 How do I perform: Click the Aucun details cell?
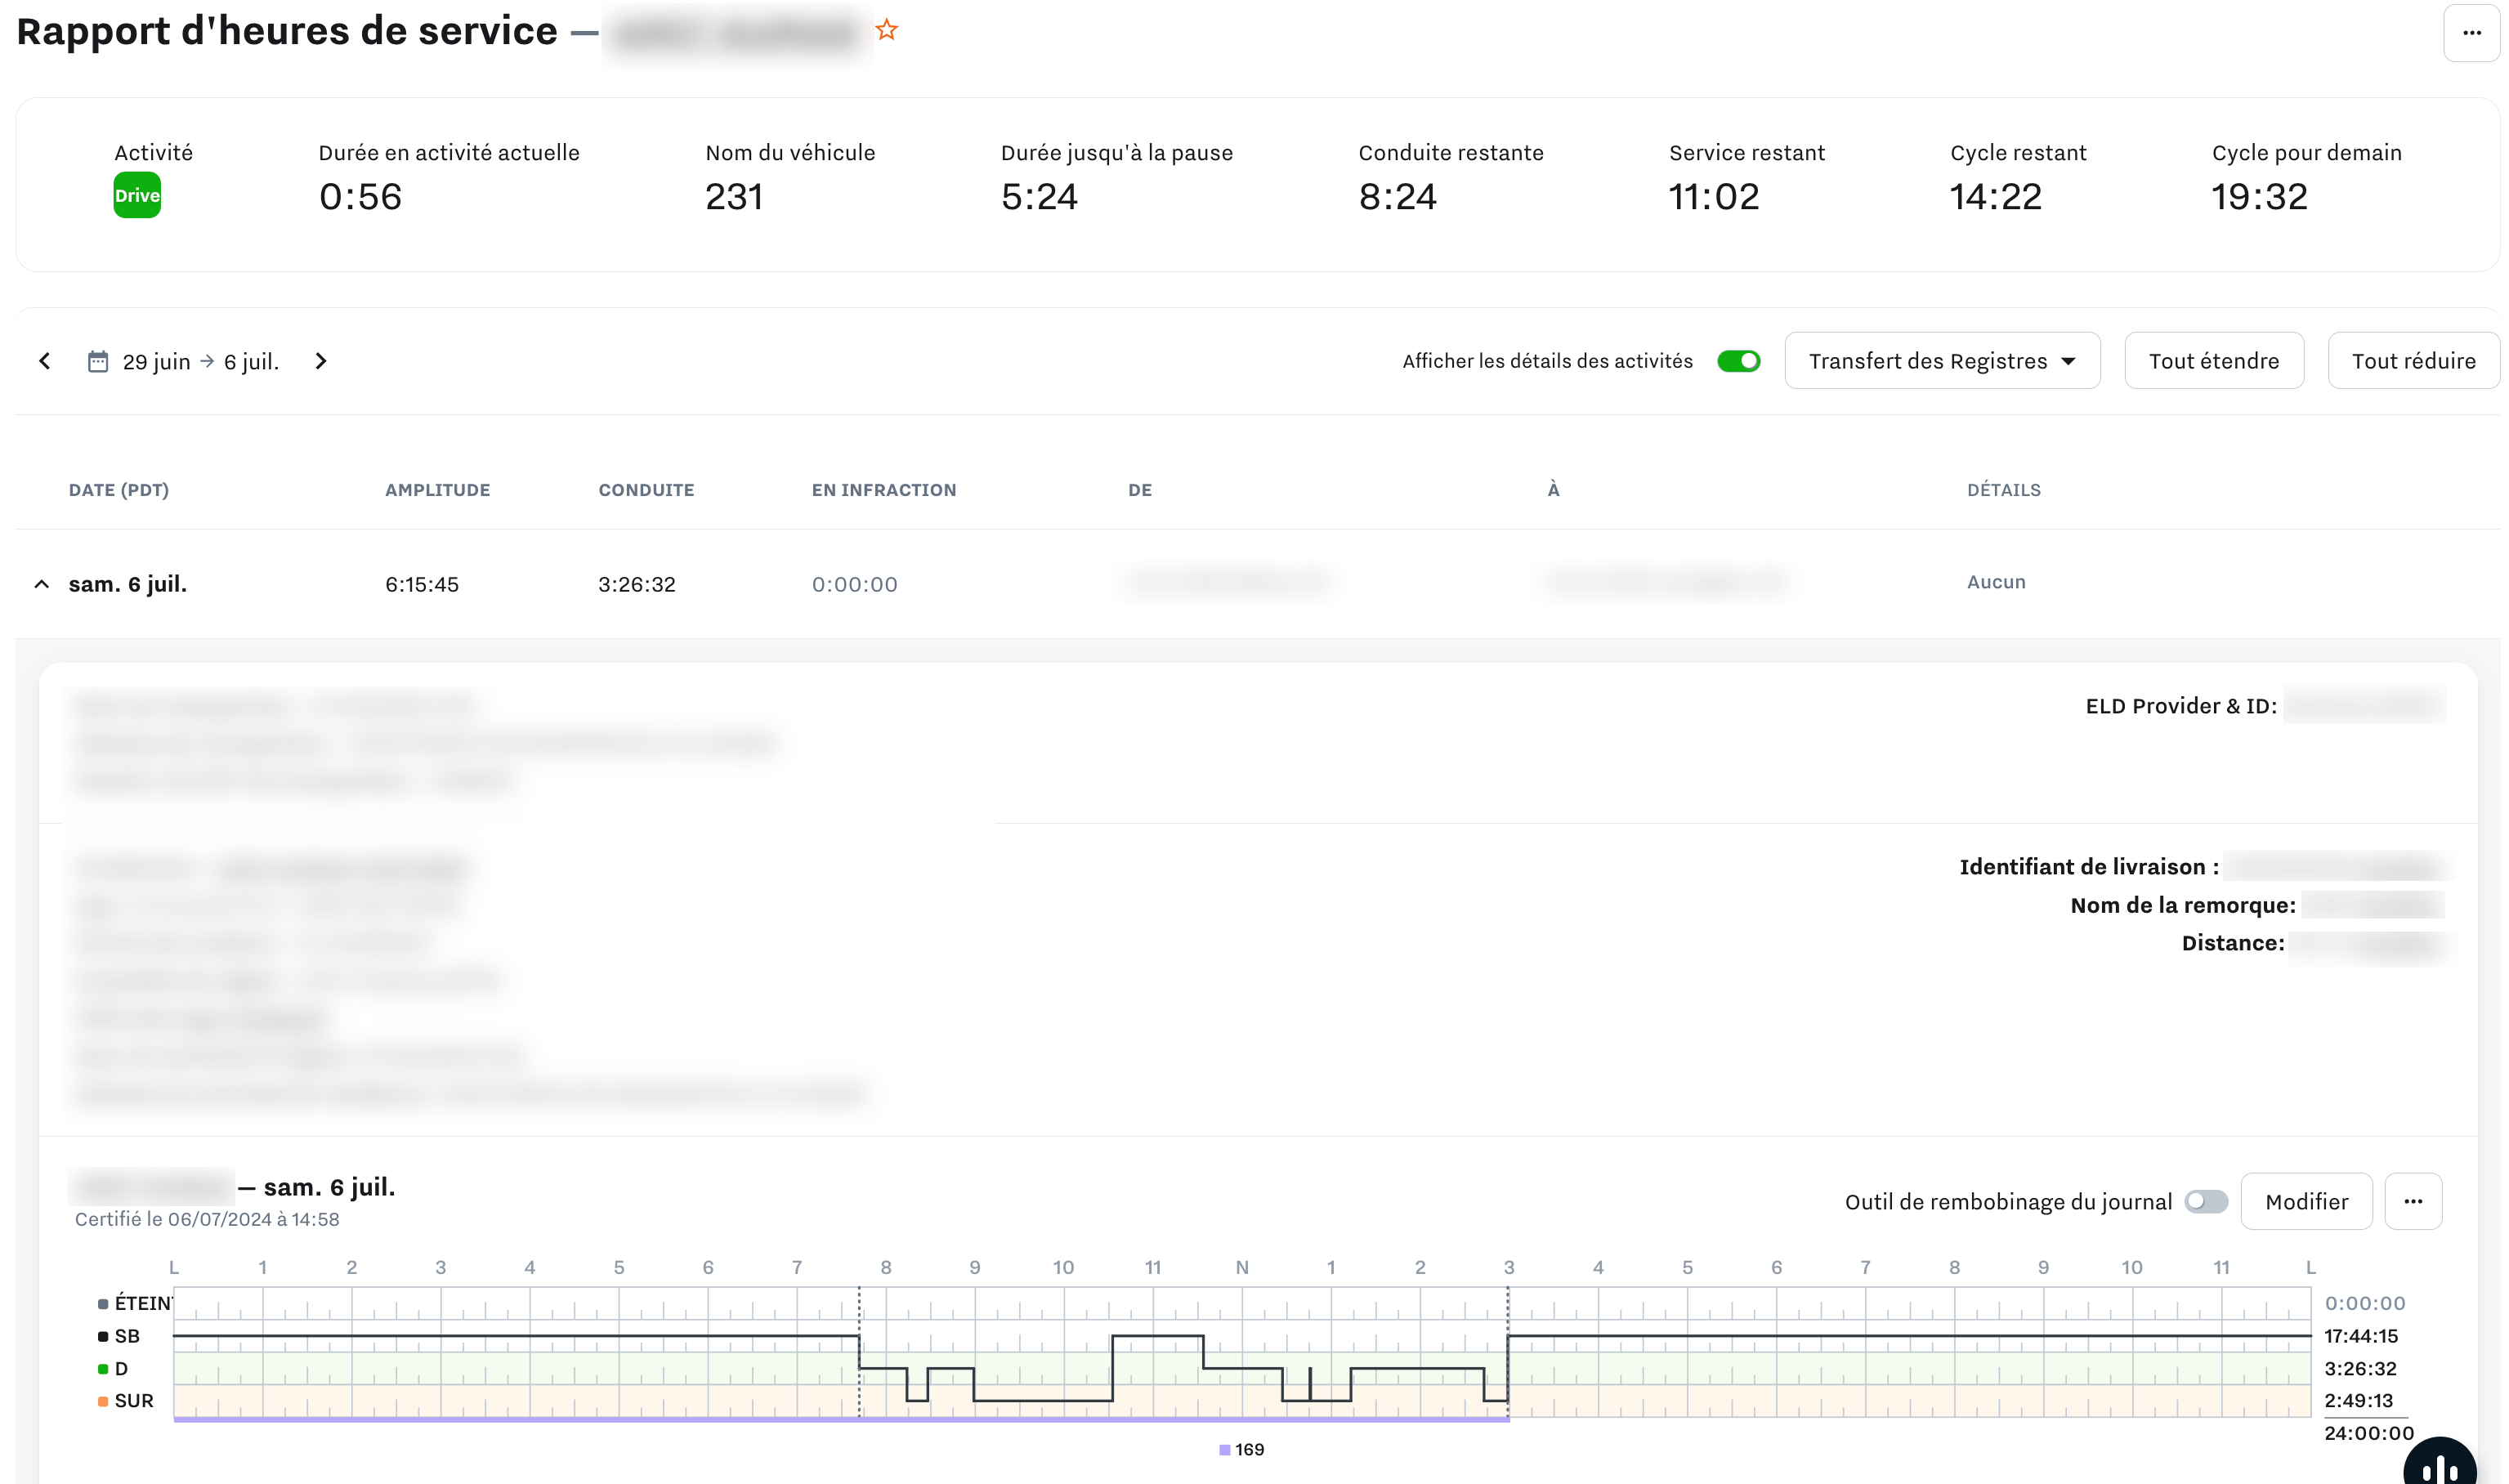[x=1996, y=582]
